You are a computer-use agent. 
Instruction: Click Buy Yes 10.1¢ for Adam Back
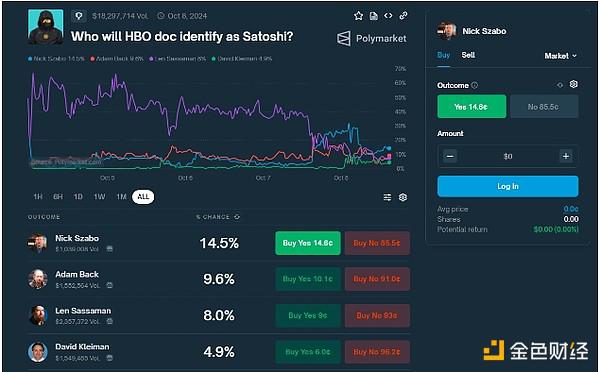(308, 279)
